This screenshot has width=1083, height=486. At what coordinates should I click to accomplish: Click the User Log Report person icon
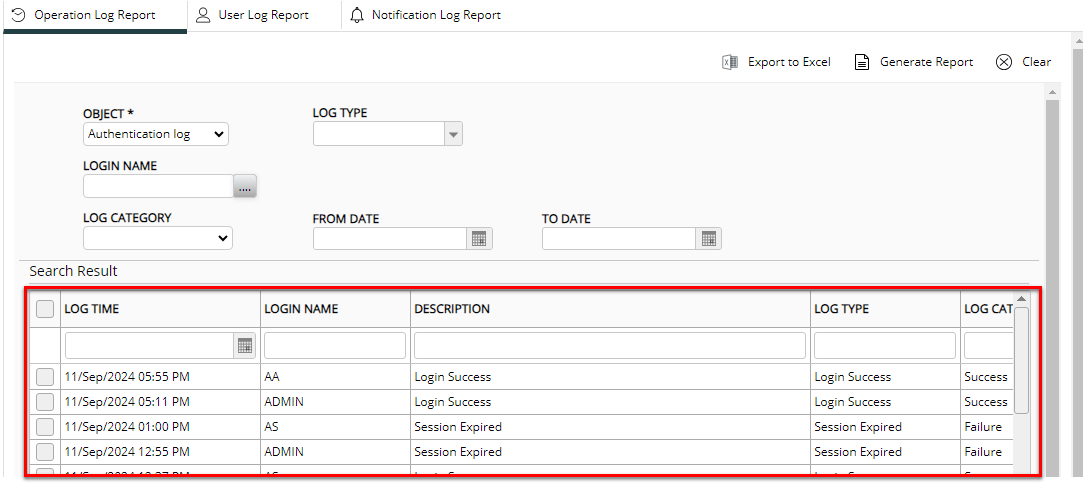tap(203, 15)
